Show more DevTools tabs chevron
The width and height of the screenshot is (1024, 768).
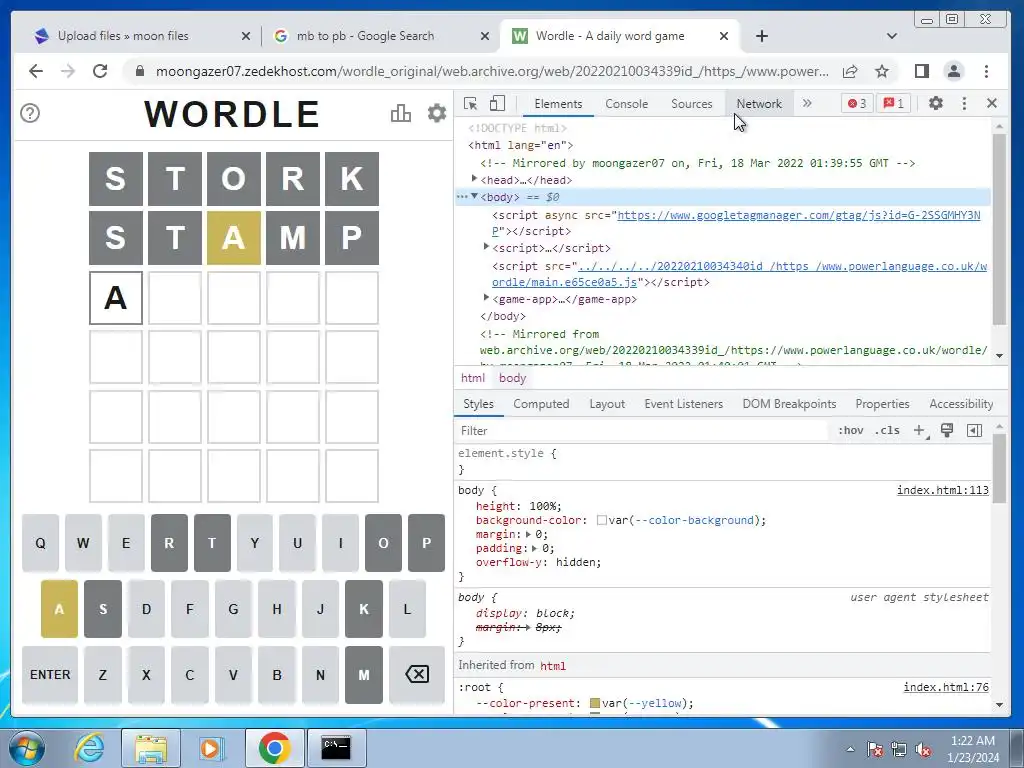[x=807, y=103]
